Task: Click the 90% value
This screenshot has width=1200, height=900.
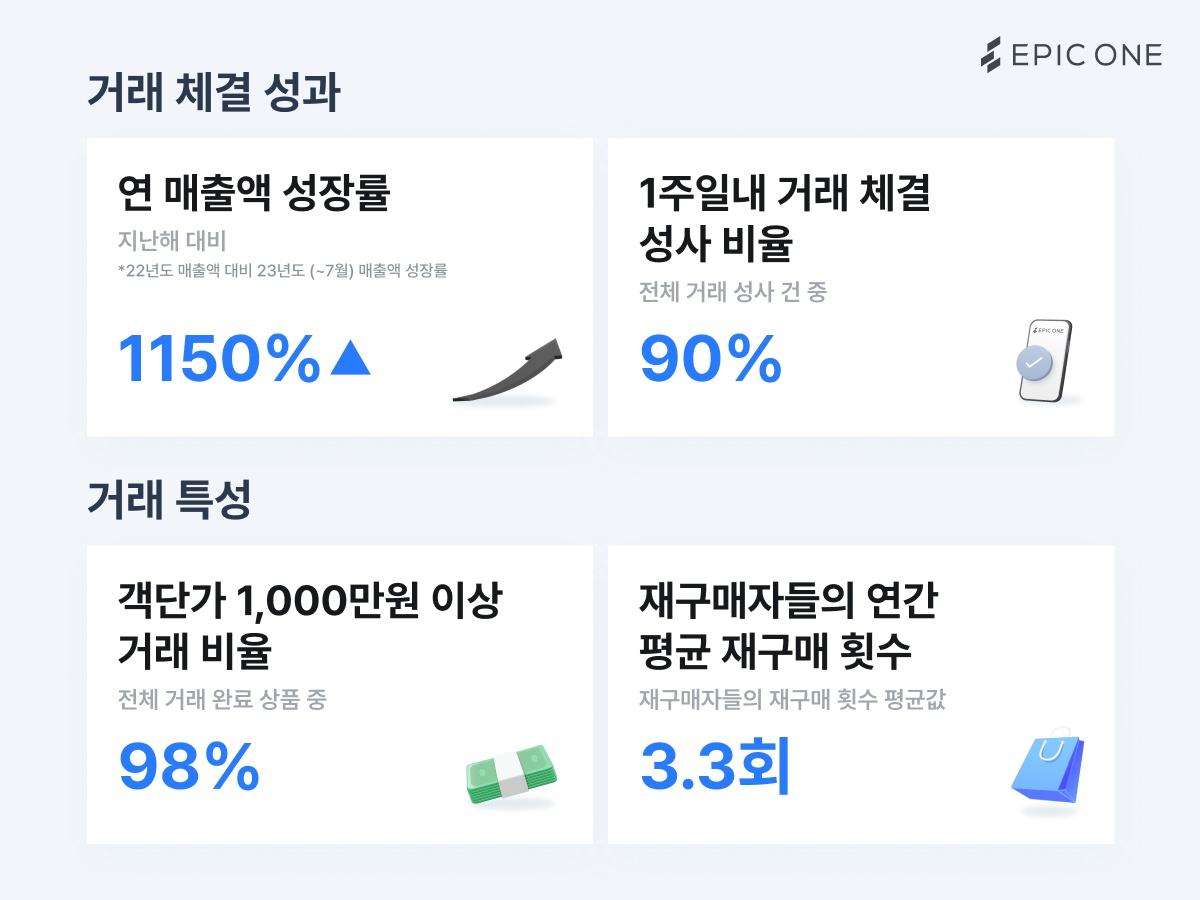Action: (x=710, y=359)
